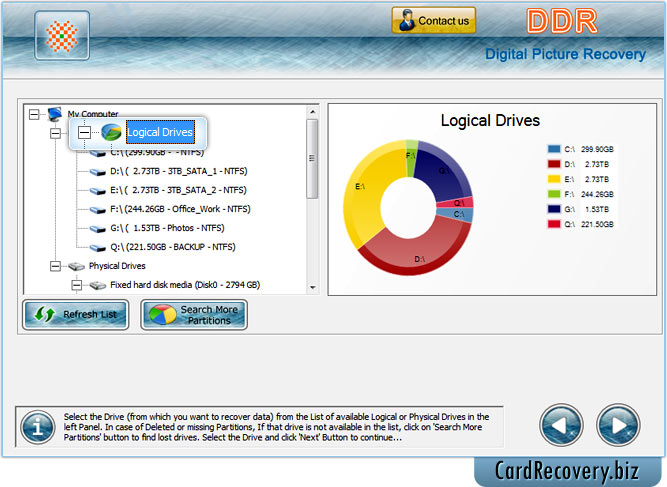Select the Physical Drives tree label
The image size is (667, 487).
tap(117, 266)
